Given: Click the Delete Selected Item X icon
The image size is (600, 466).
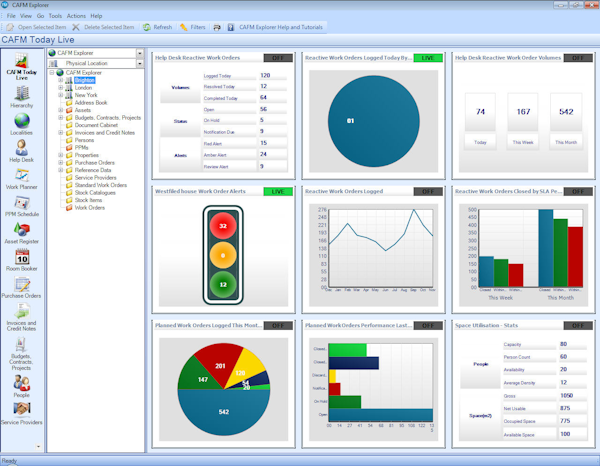Looking at the screenshot, I should pyautogui.click(x=76, y=27).
